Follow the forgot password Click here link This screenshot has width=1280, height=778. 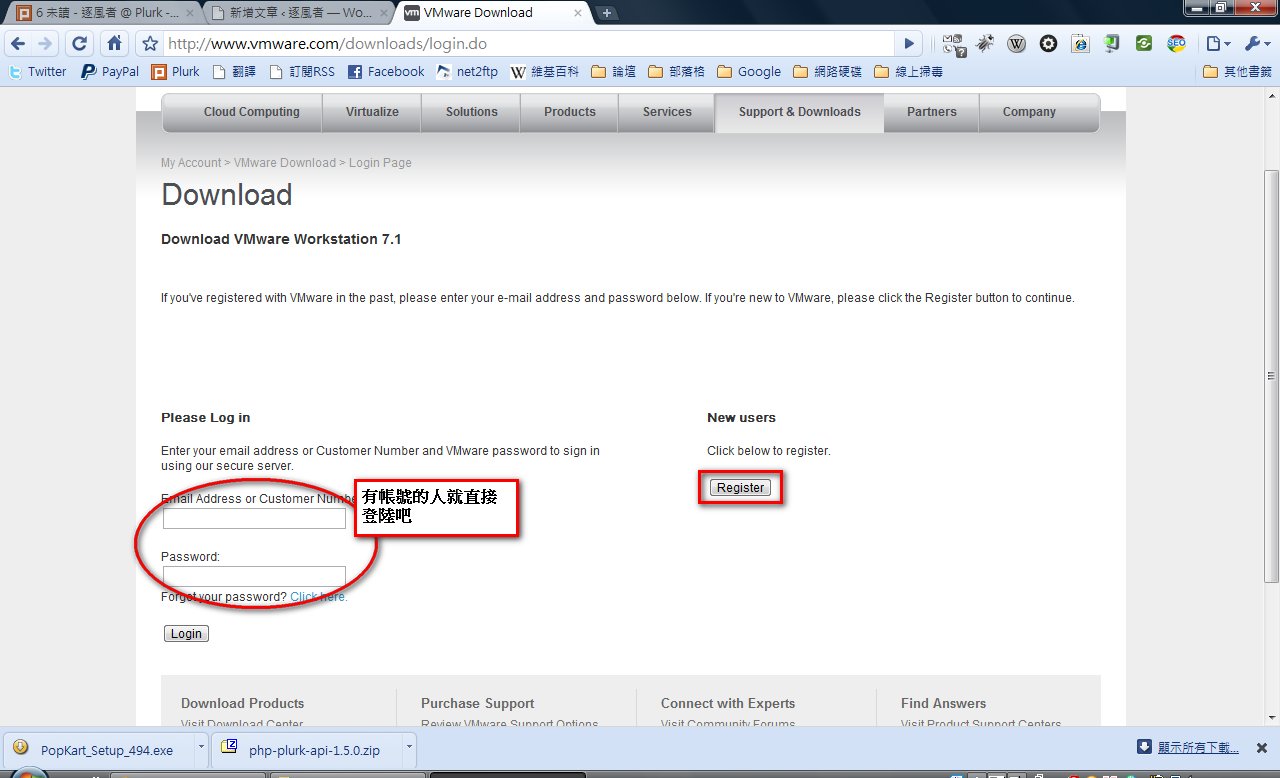(319, 597)
